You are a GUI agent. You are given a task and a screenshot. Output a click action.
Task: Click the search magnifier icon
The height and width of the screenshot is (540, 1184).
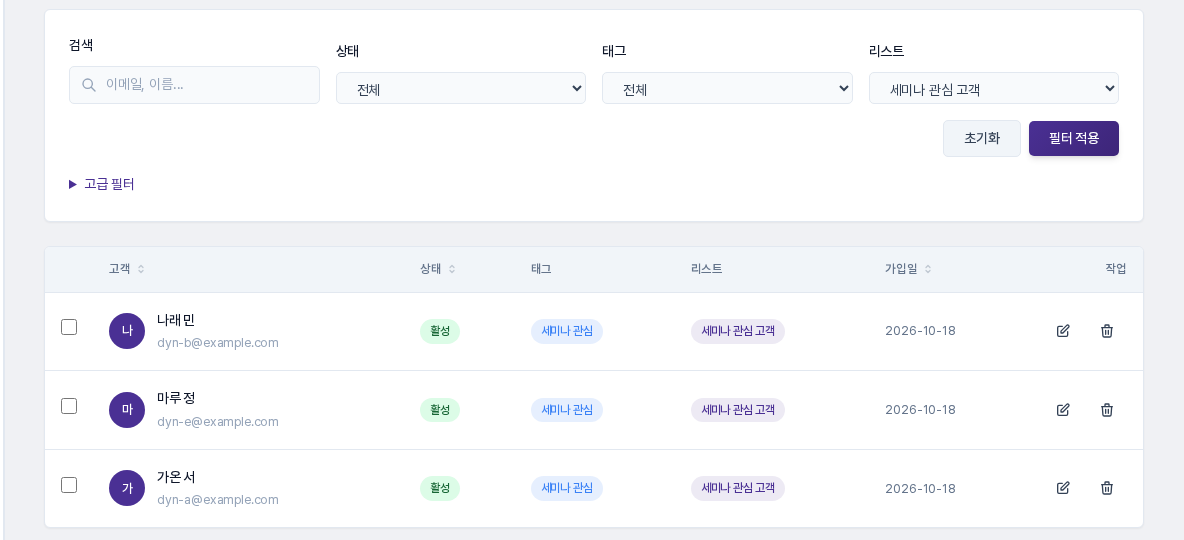pos(88,85)
